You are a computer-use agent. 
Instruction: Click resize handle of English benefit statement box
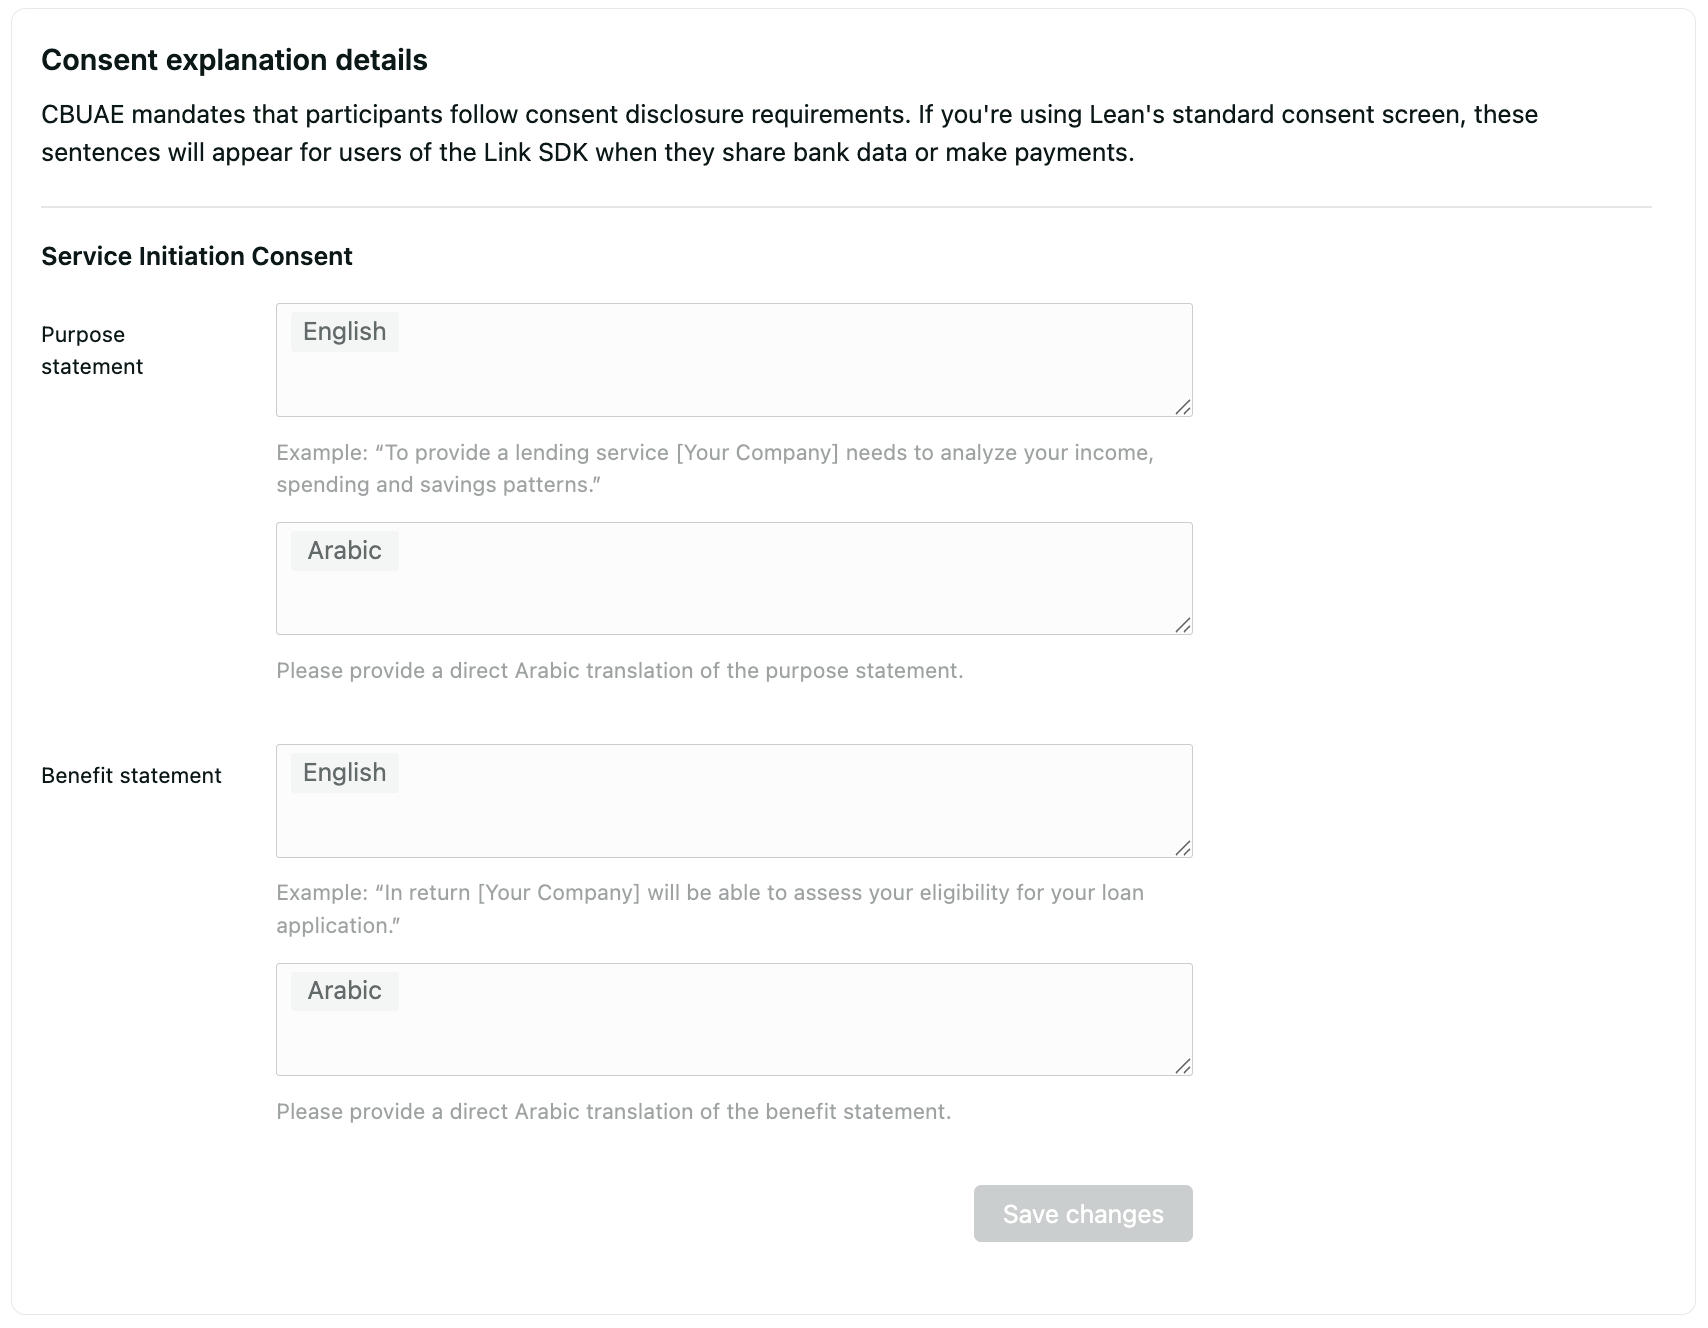tap(1183, 848)
